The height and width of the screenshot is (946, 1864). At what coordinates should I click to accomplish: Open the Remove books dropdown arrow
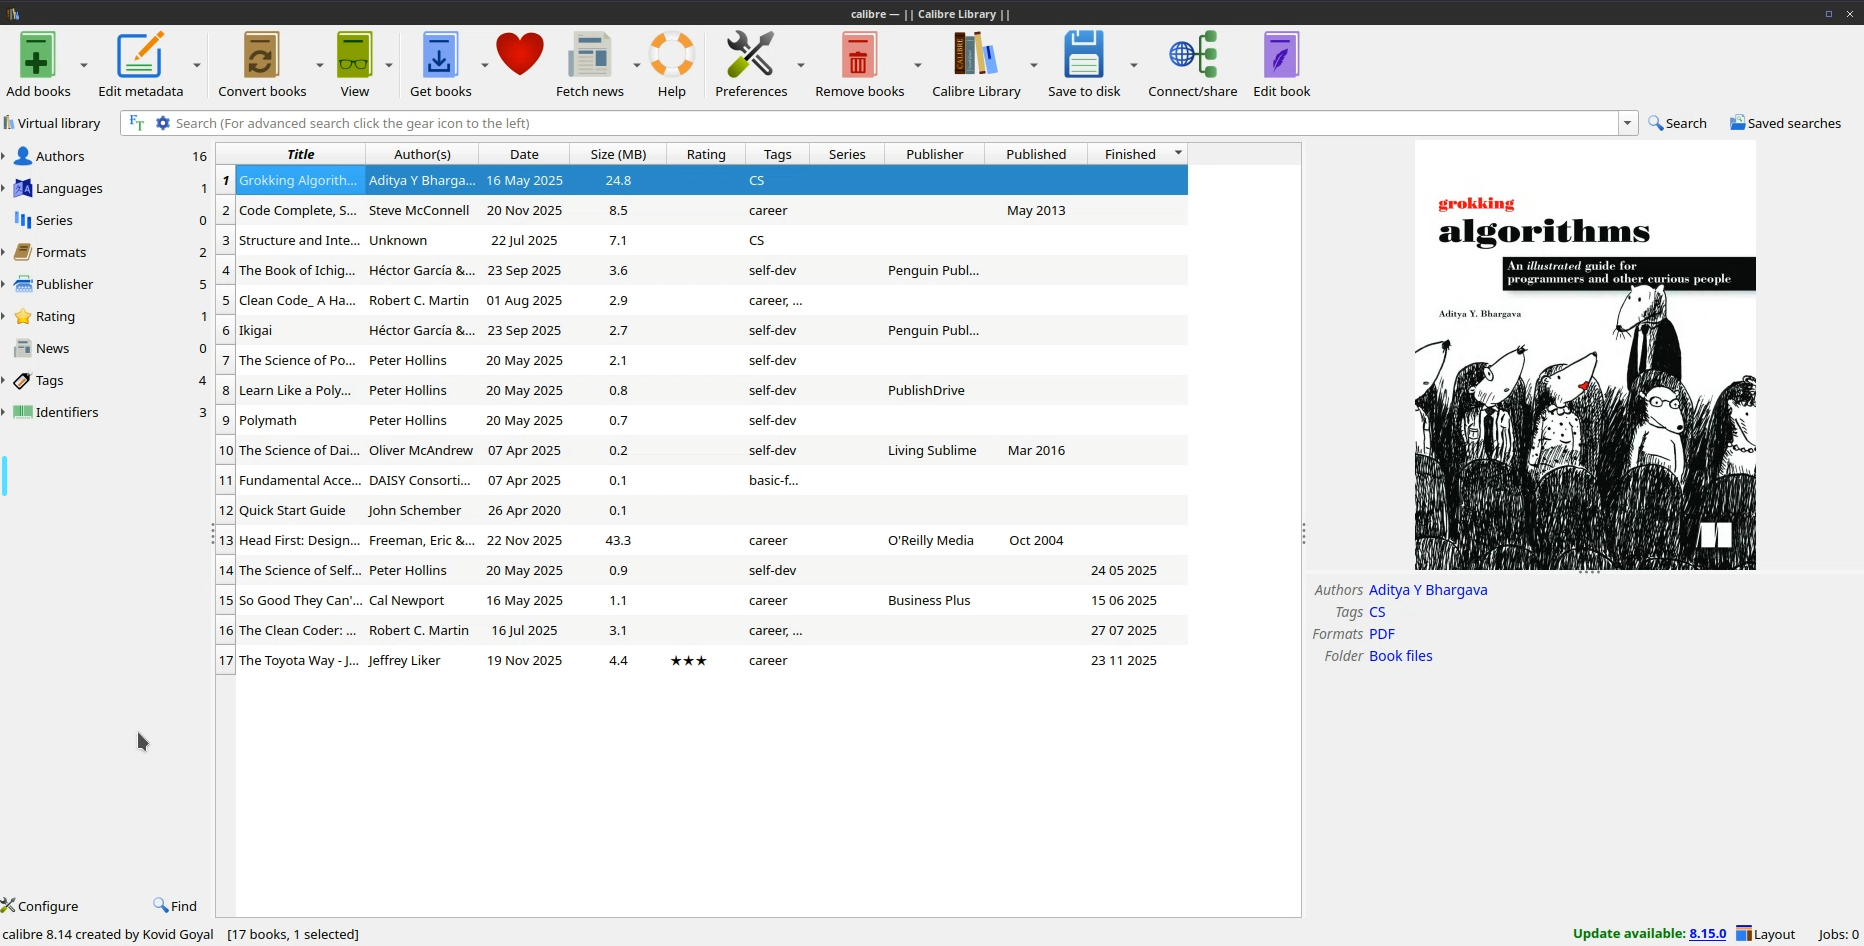(x=918, y=65)
